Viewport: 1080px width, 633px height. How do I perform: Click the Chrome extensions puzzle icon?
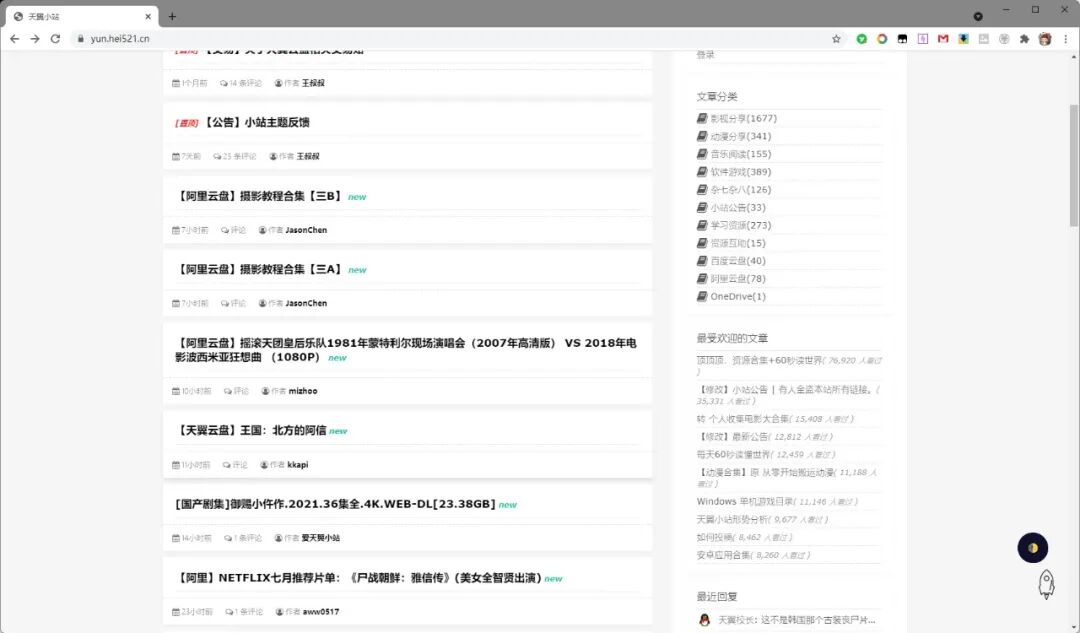pos(1023,38)
